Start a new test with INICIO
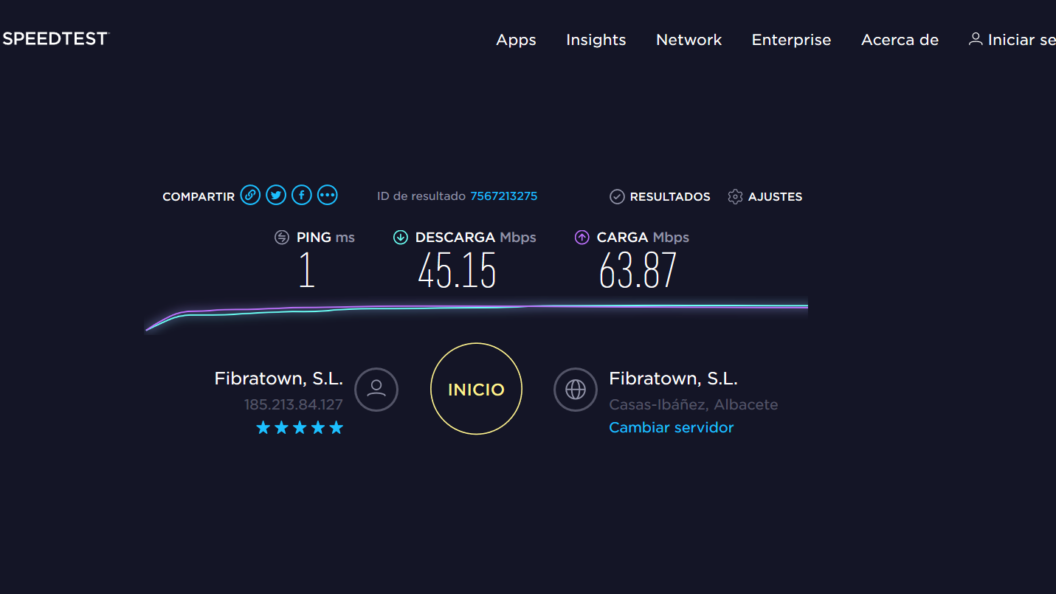 click(476, 389)
